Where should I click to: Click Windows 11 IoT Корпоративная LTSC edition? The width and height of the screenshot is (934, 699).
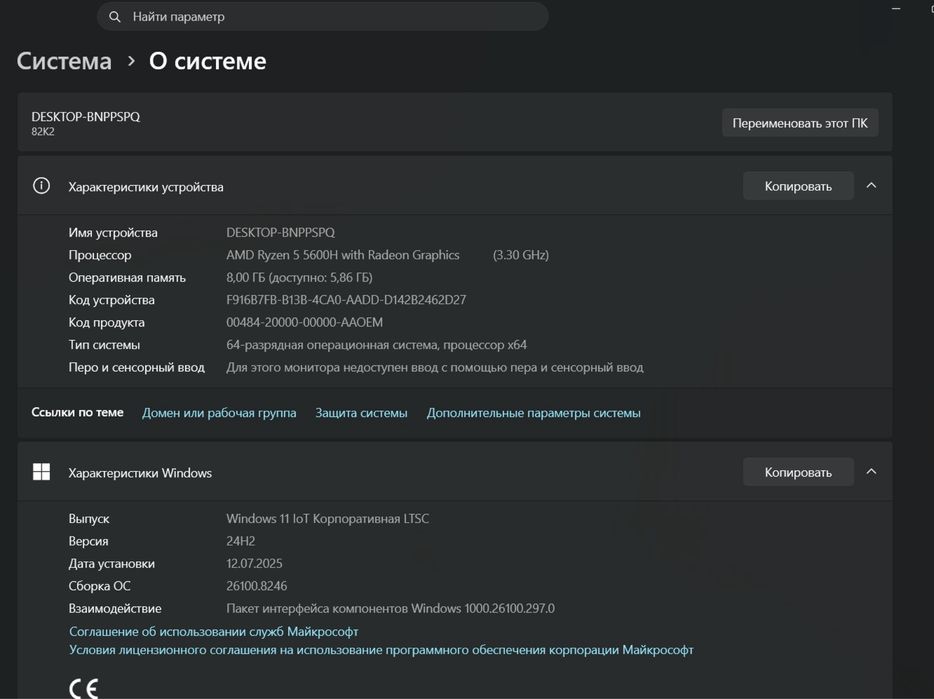pyautogui.click(x=328, y=518)
